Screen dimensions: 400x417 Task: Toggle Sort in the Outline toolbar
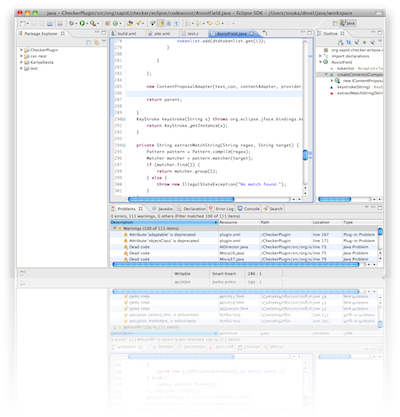(x=341, y=42)
